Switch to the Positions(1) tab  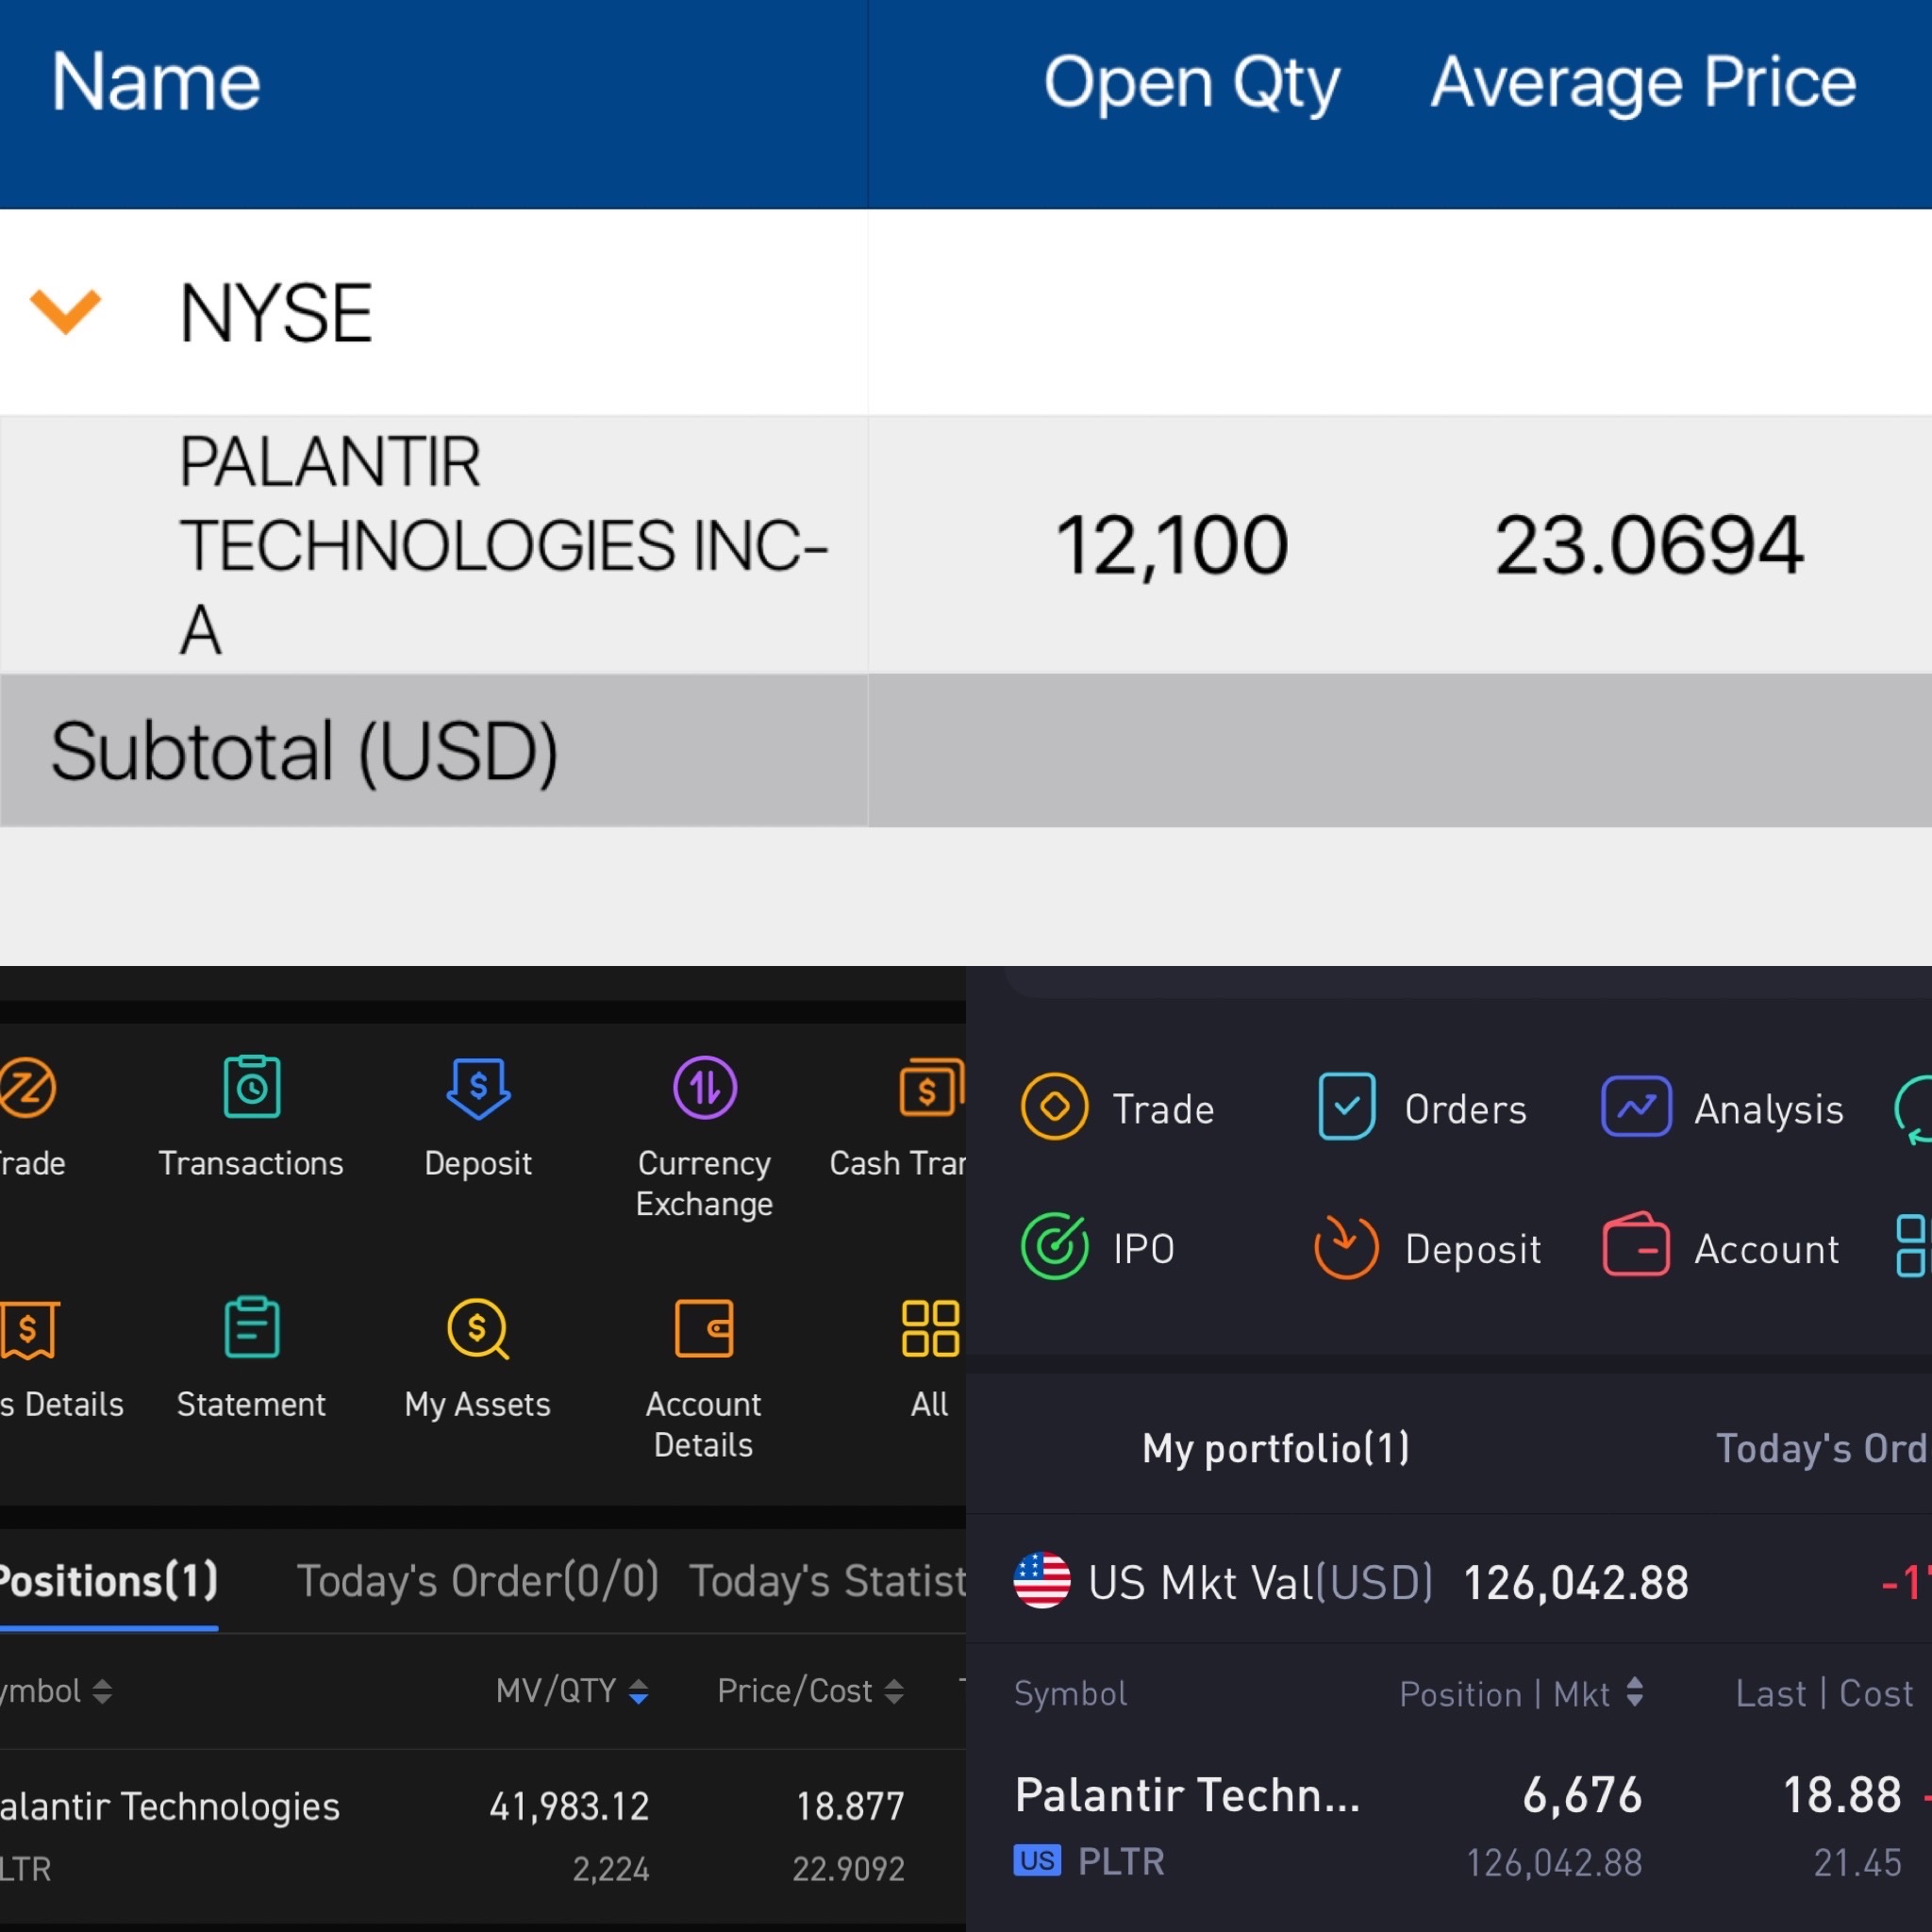(x=108, y=1581)
